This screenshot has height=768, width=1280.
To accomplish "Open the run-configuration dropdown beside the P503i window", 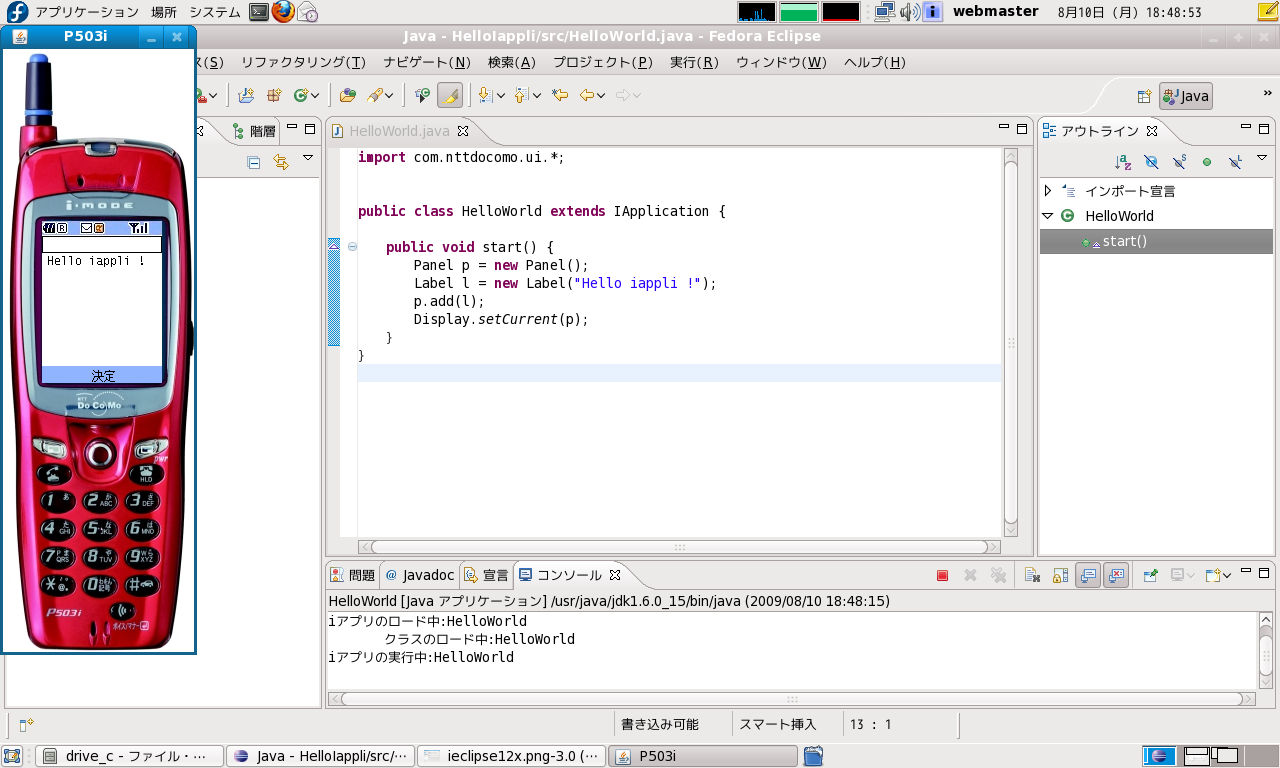I will click(x=214, y=96).
